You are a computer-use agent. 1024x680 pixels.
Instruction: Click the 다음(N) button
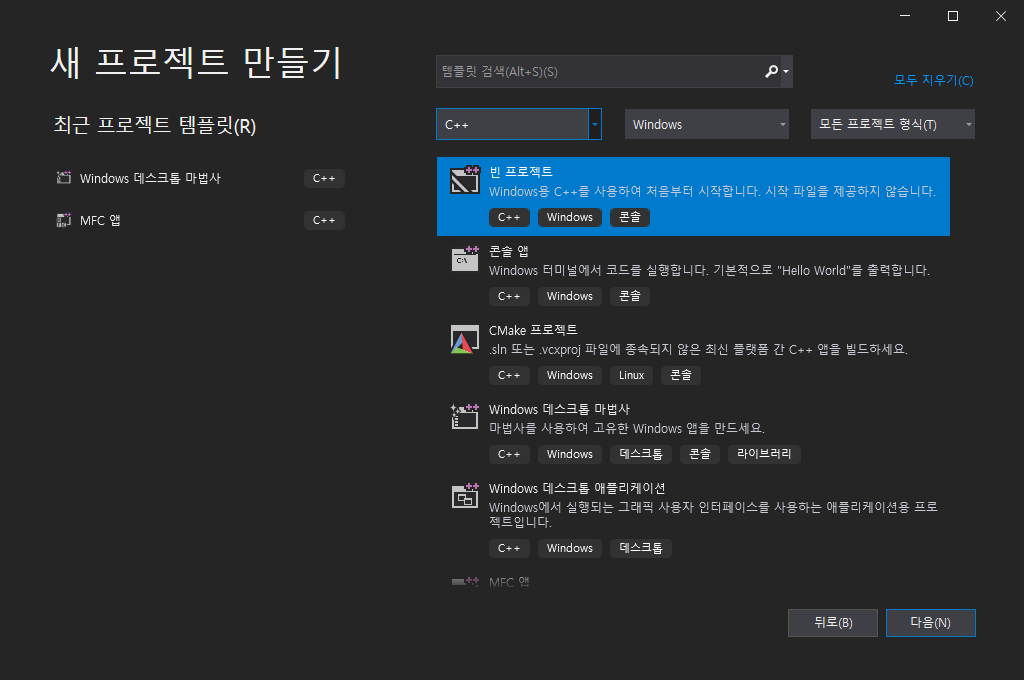pos(931,623)
